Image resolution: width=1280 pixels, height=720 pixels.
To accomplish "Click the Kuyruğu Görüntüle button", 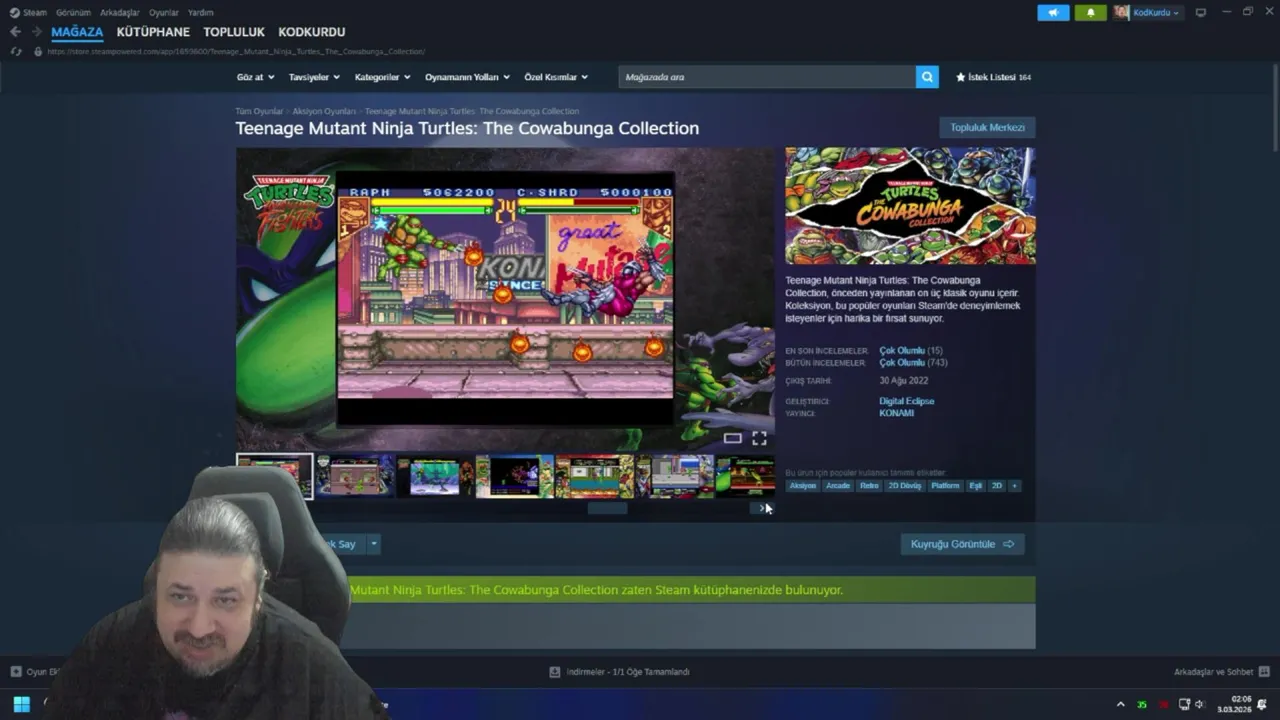I will click(x=962, y=544).
